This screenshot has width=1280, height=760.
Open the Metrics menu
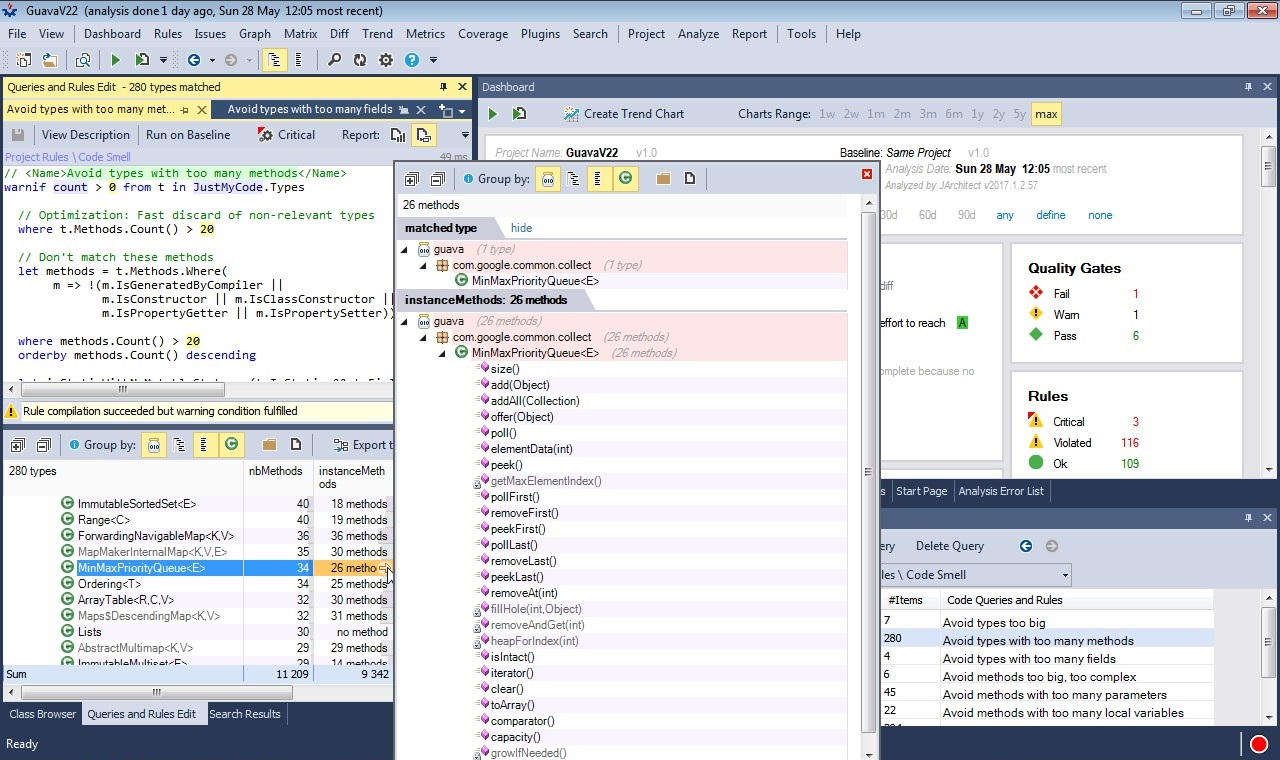click(425, 34)
